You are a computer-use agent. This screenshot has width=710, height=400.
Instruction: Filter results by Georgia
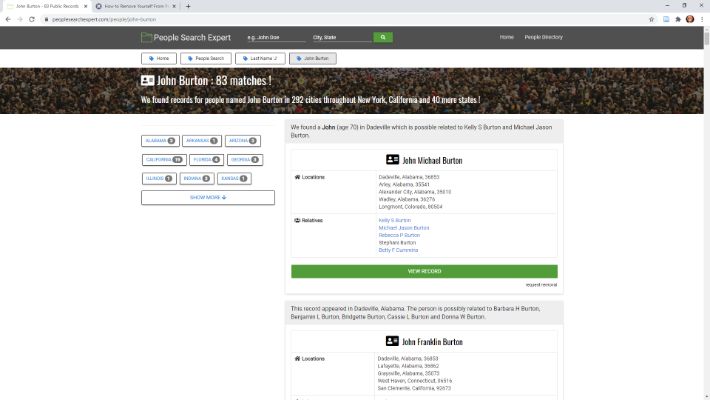click(245, 160)
